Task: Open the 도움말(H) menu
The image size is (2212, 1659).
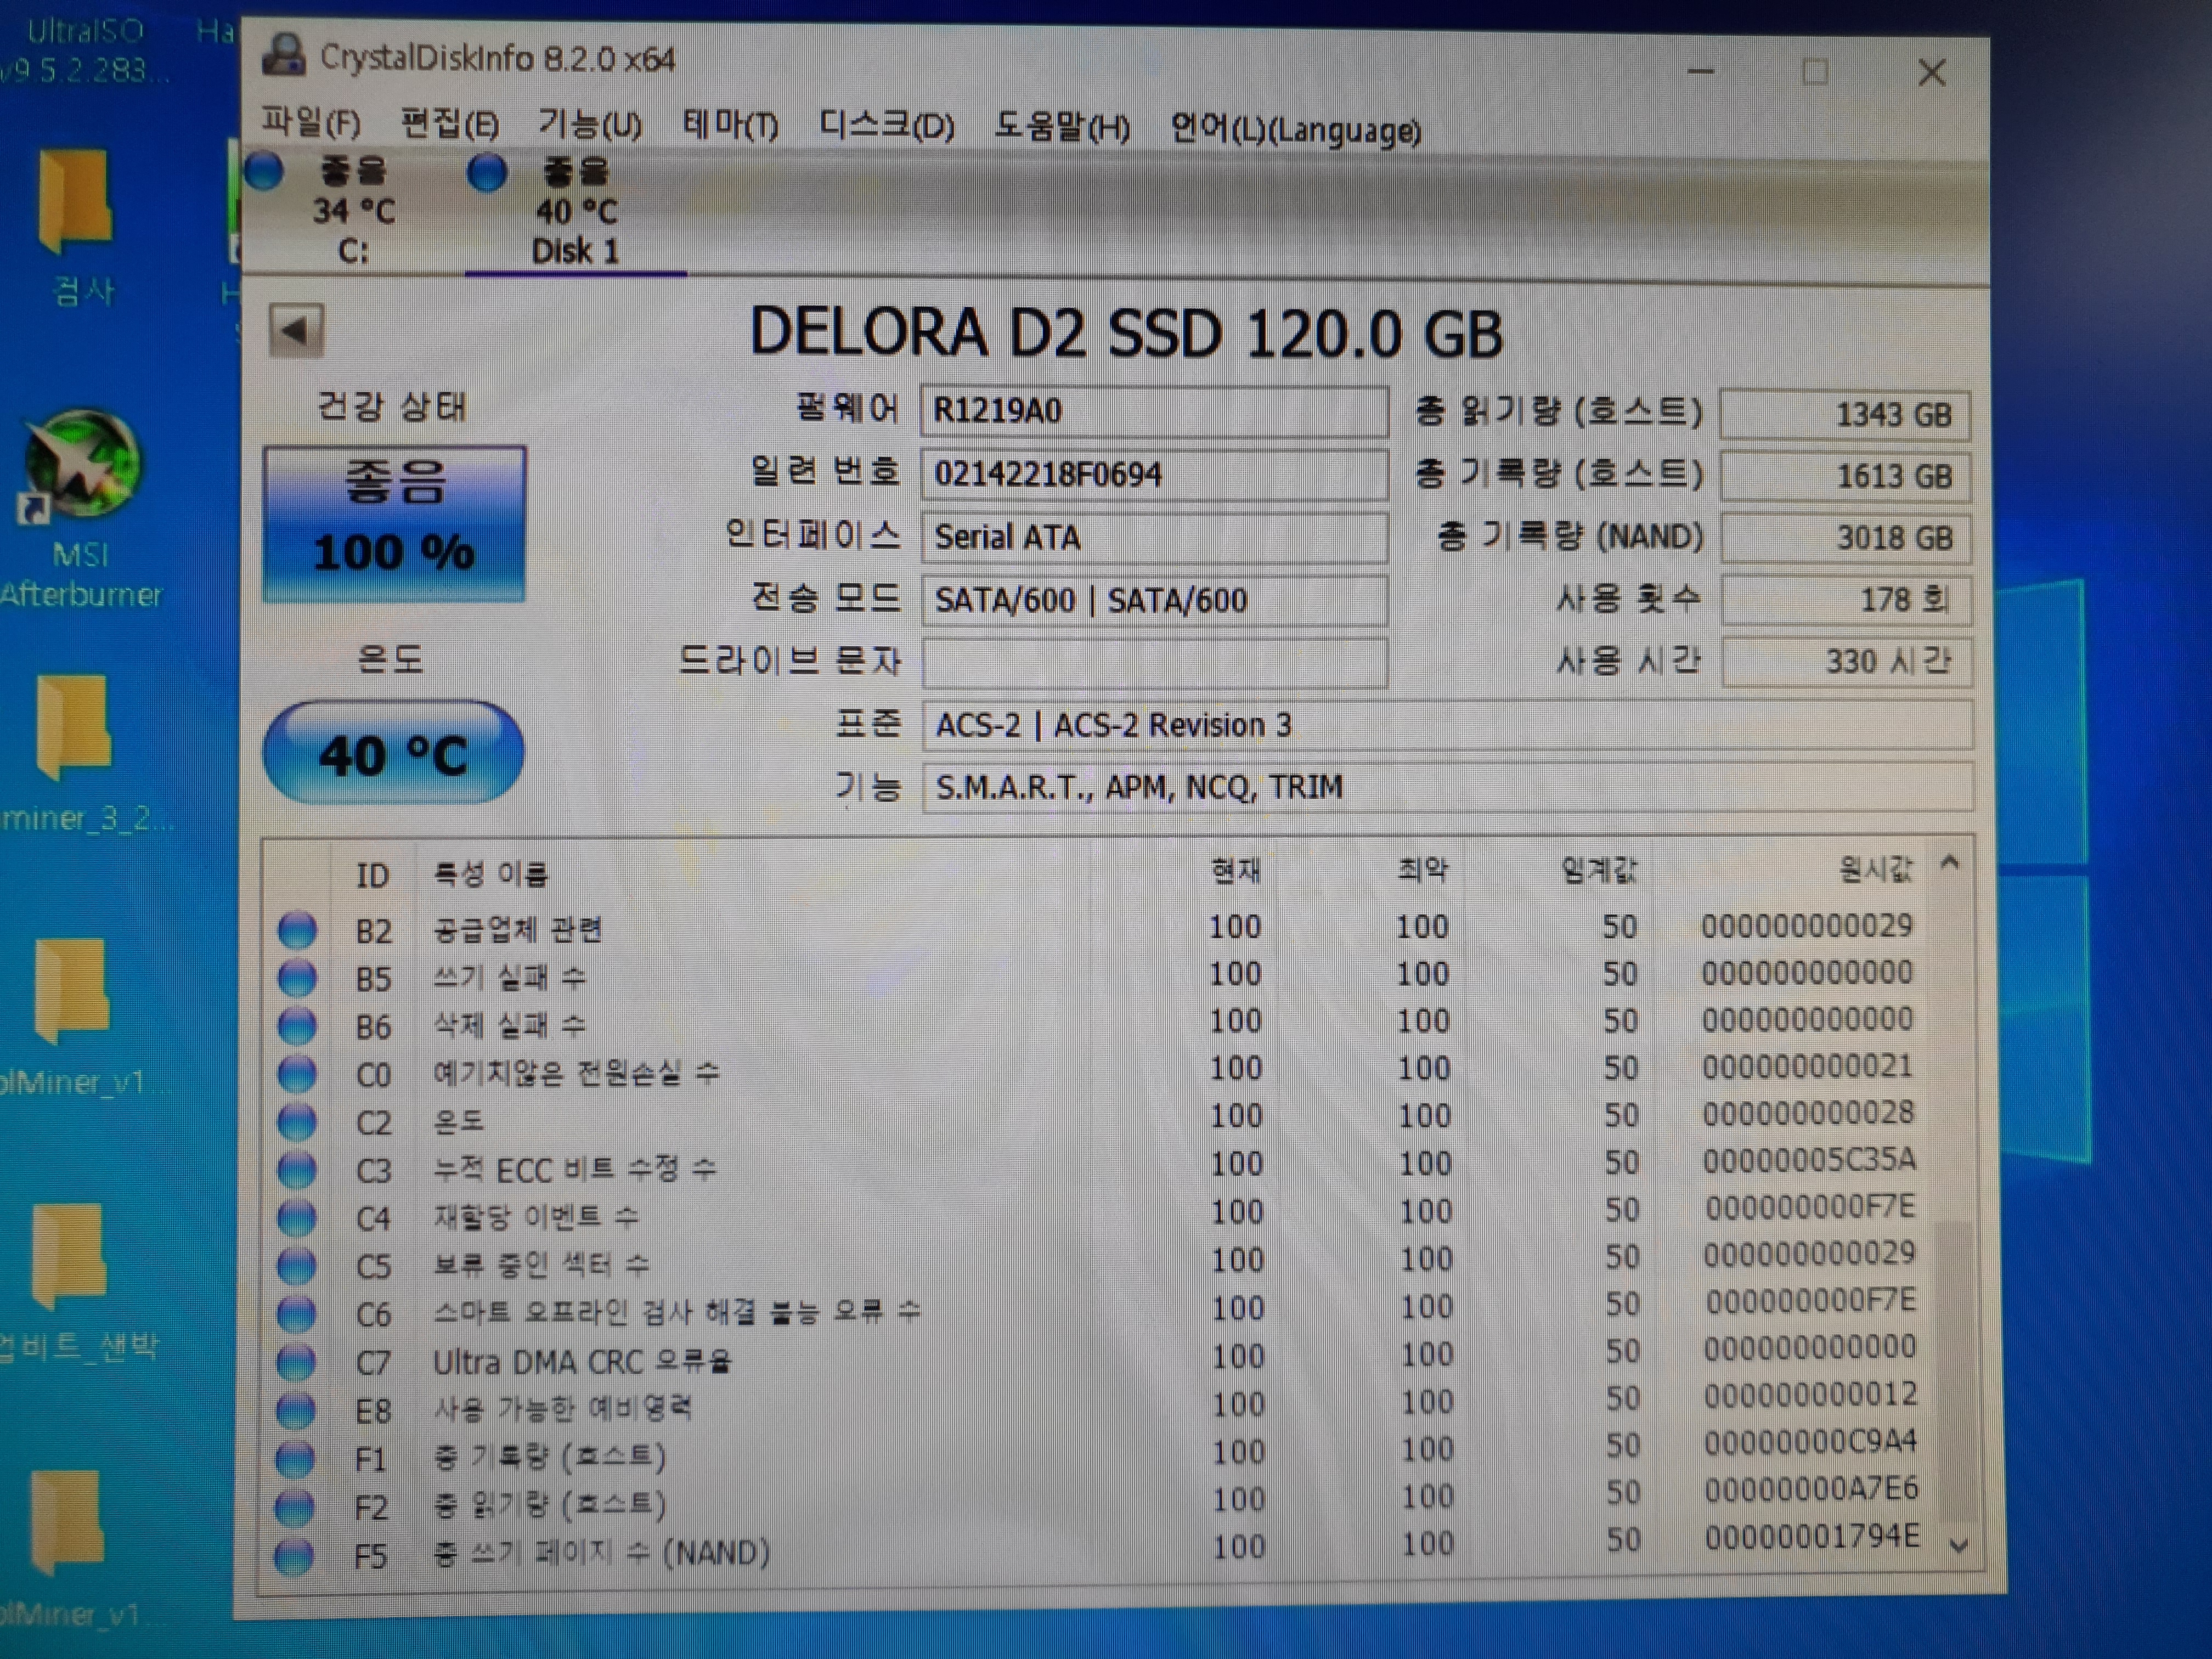Action: pyautogui.click(x=1062, y=128)
